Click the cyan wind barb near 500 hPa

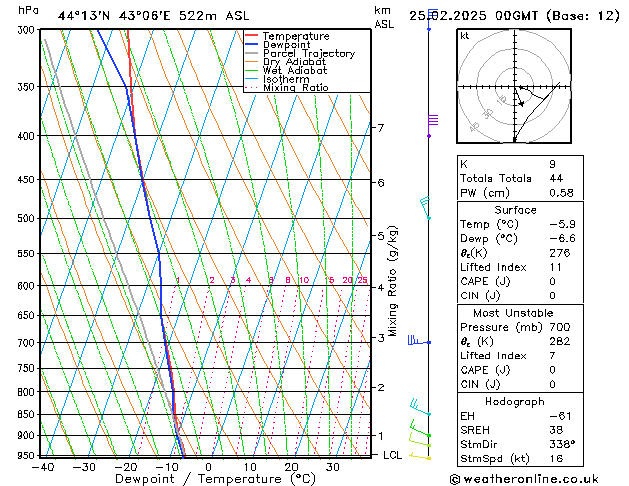(426, 207)
